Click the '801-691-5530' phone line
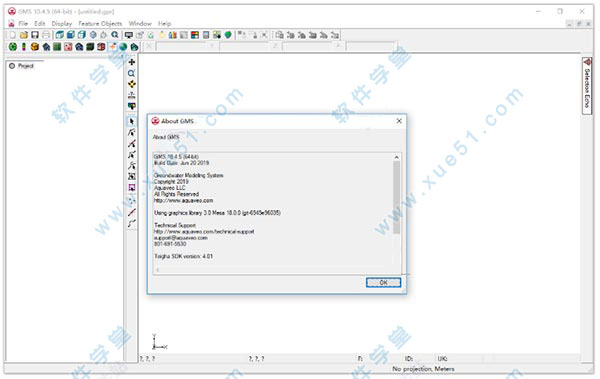The height and width of the screenshot is (379, 600). [170, 244]
